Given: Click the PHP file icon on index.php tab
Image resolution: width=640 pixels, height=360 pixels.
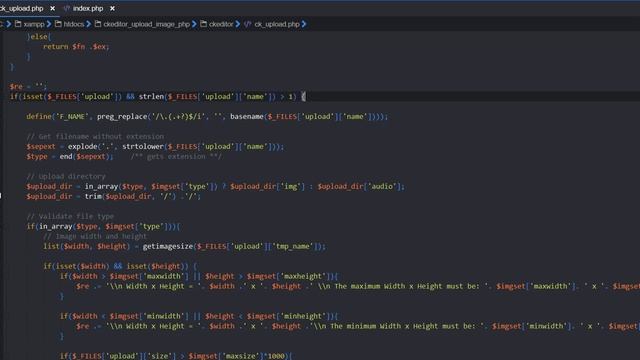Looking at the screenshot, I should pyautogui.click(x=67, y=8).
